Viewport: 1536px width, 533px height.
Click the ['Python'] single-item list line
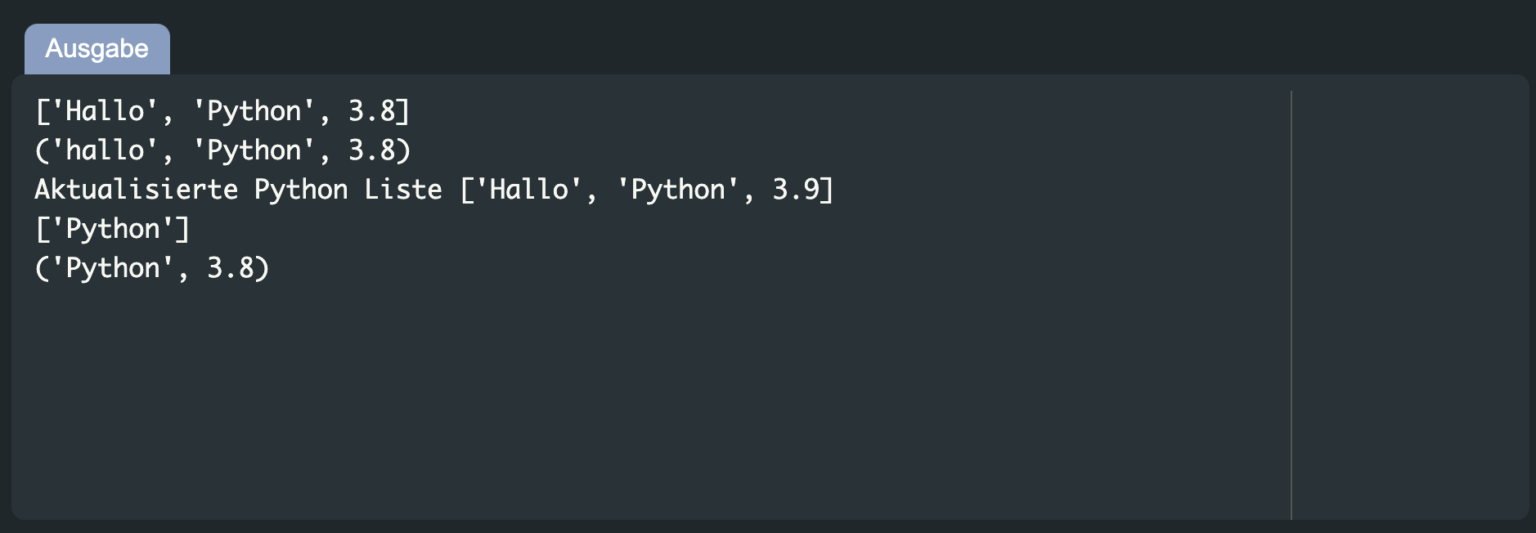(x=112, y=229)
